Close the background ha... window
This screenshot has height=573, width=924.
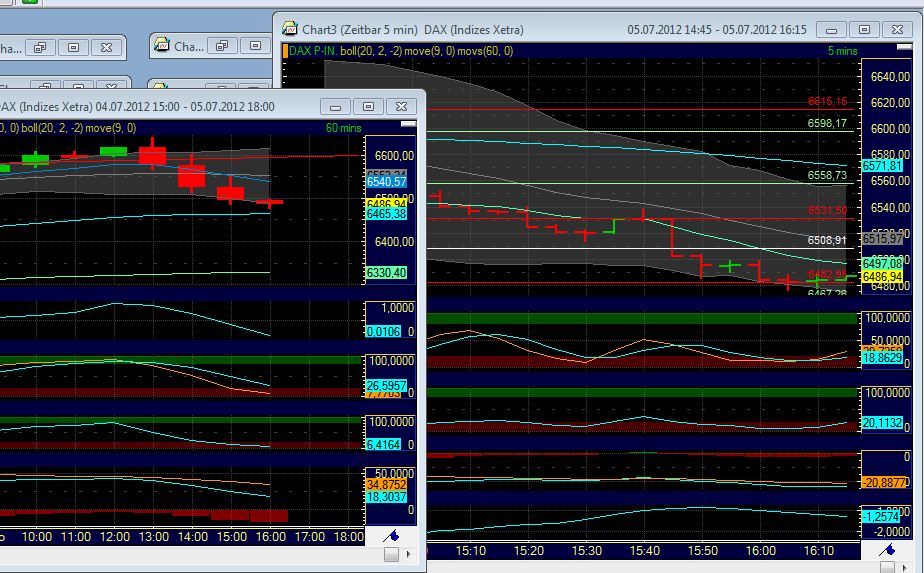click(107, 48)
